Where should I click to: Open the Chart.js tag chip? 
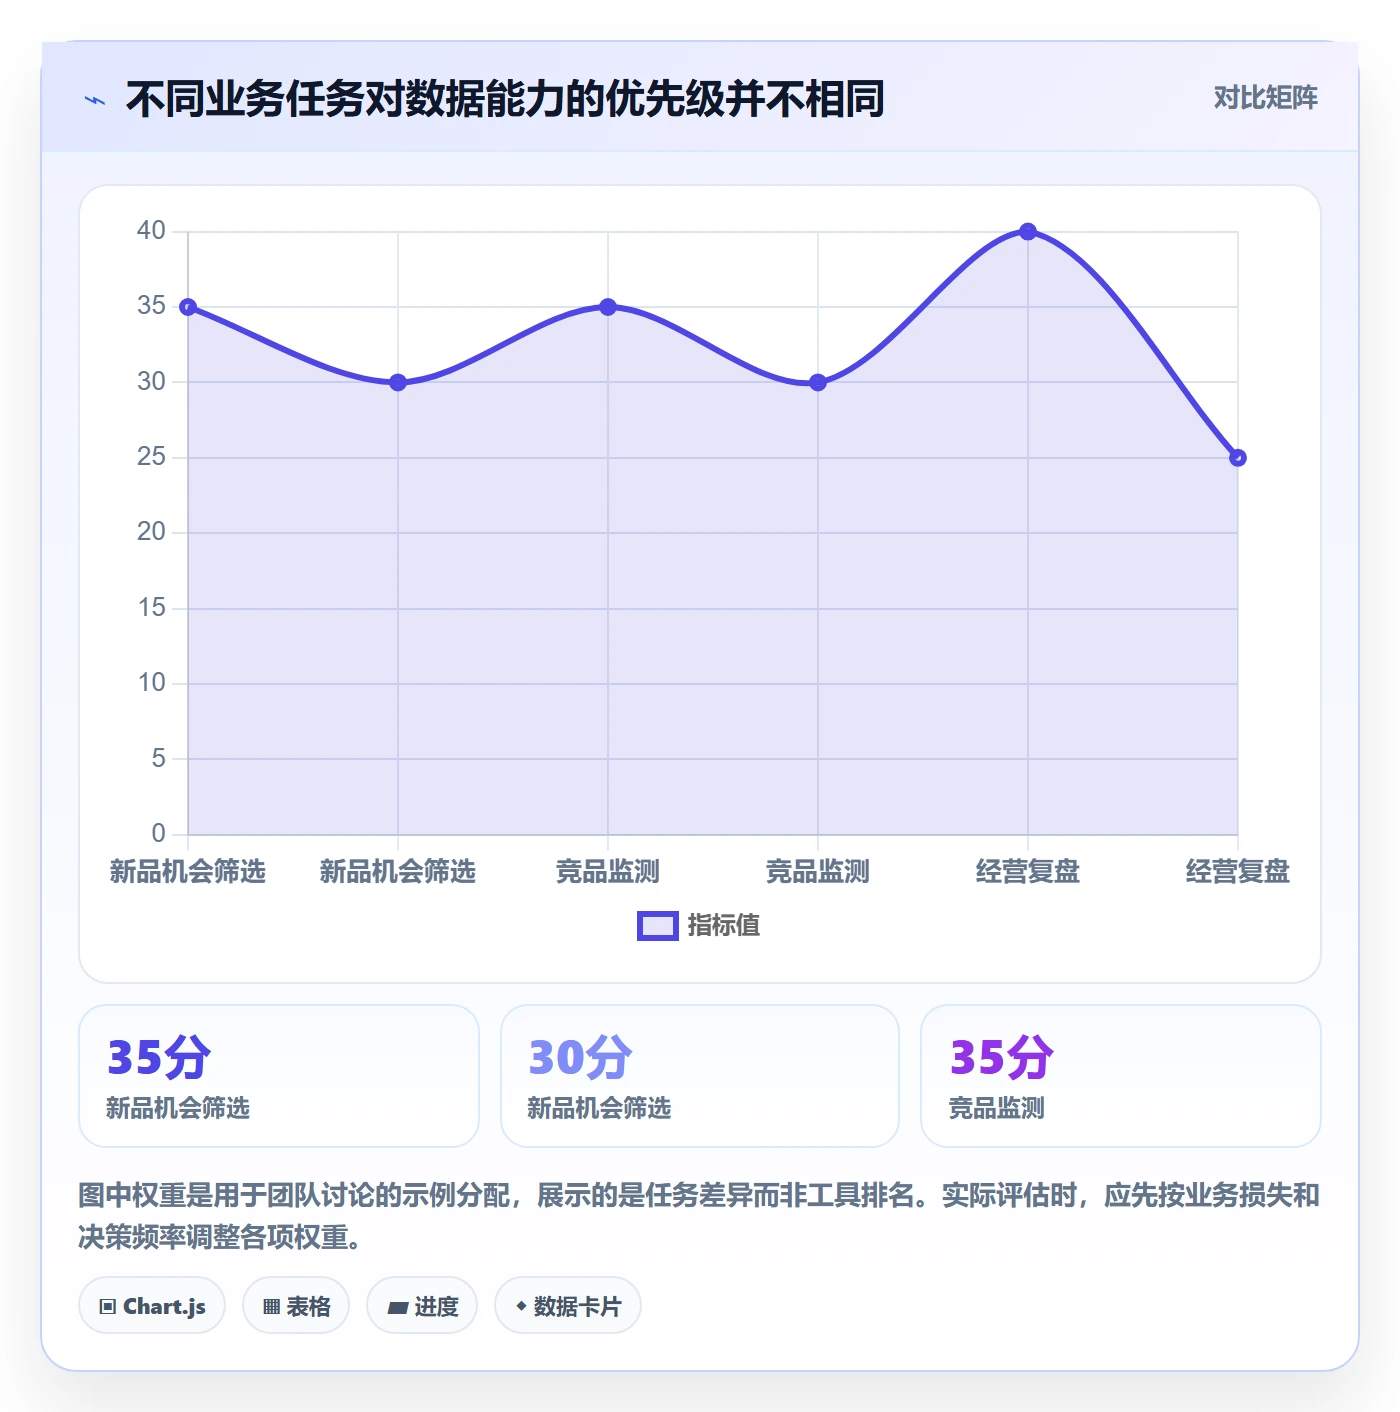pyautogui.click(x=152, y=1305)
